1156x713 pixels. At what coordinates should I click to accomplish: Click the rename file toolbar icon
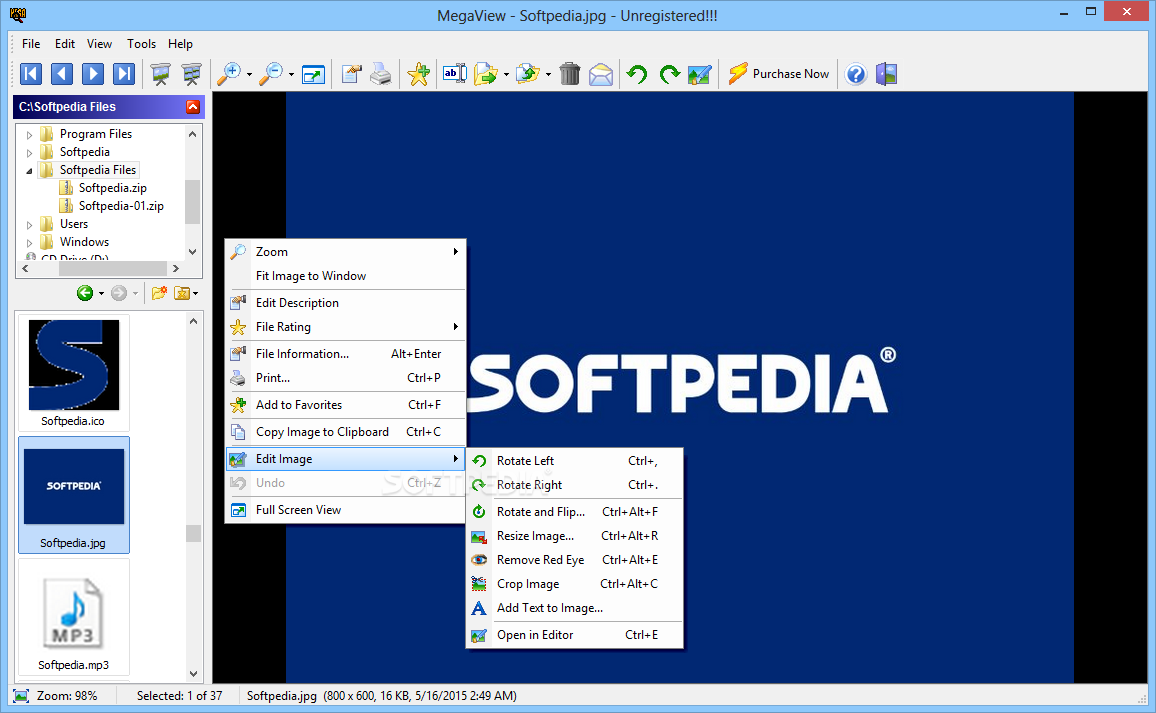coord(454,74)
